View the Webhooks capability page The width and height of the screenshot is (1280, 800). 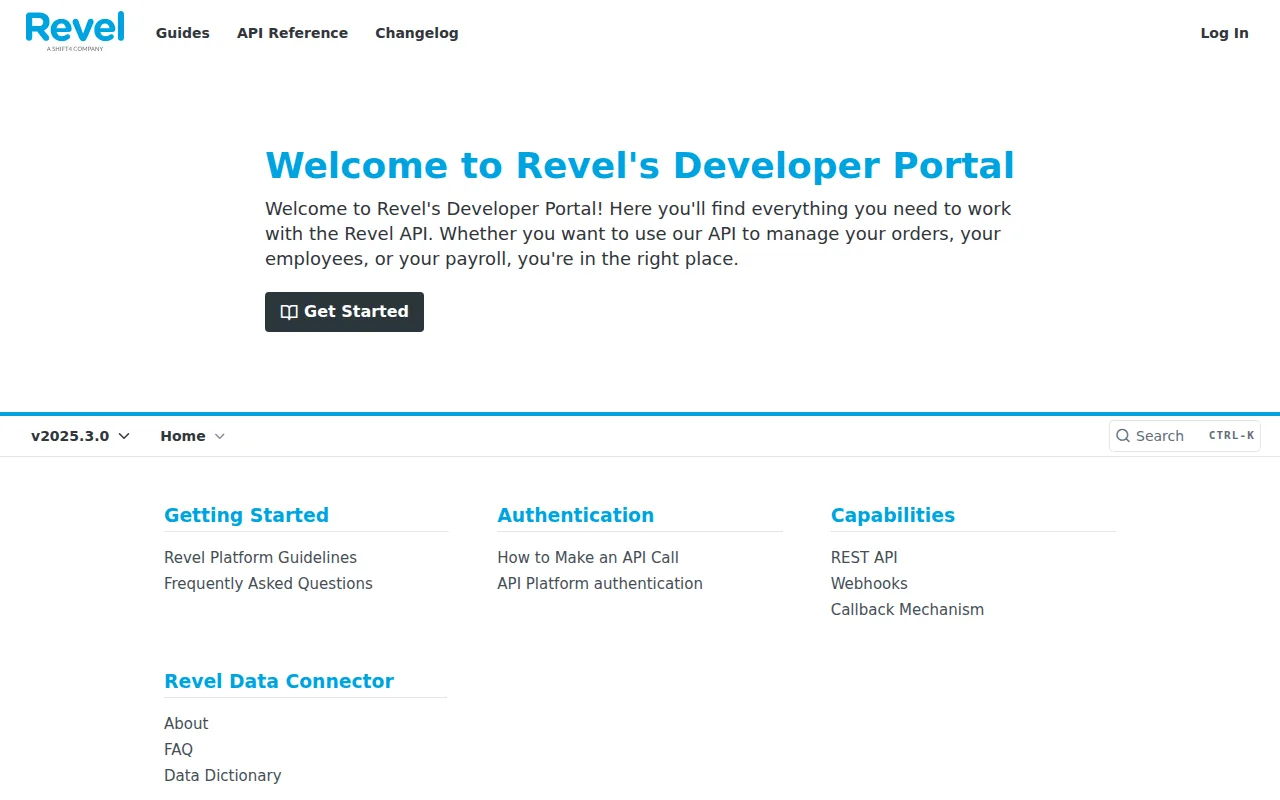pos(869,583)
